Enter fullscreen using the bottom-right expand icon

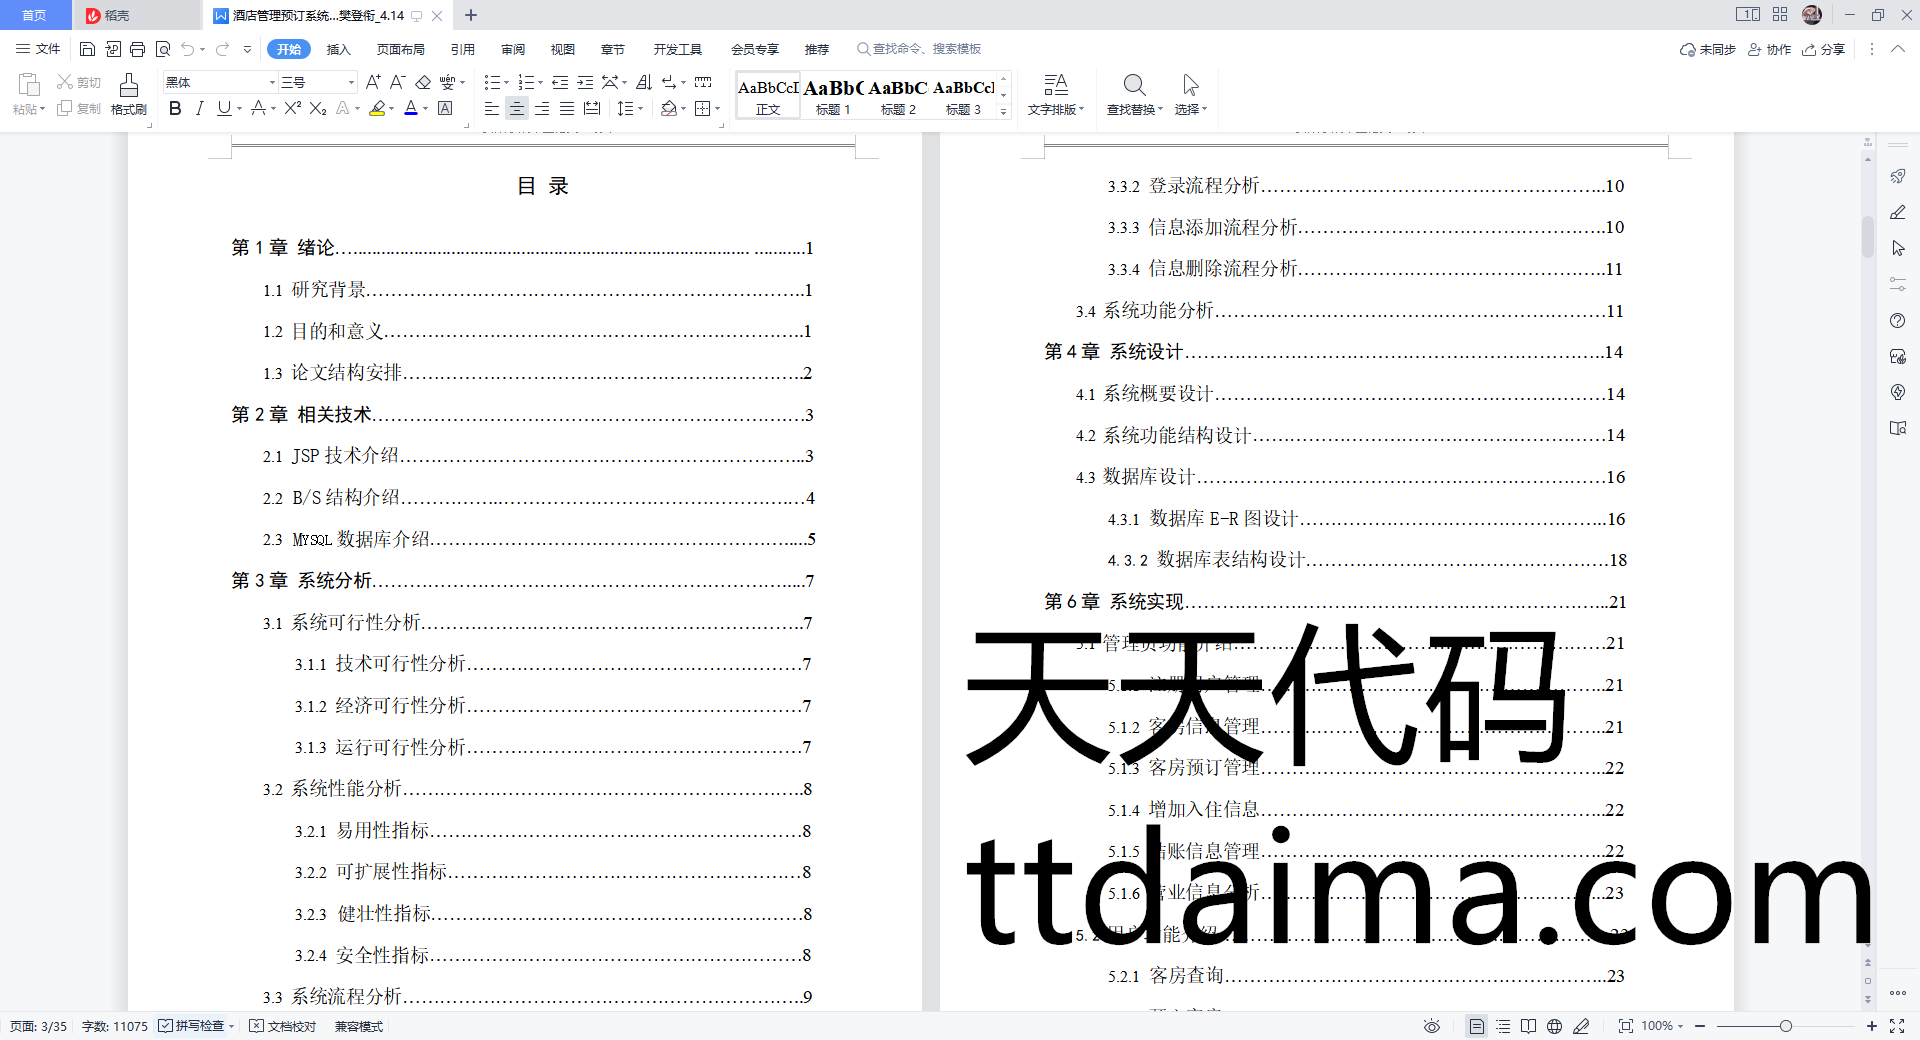click(x=1897, y=1026)
